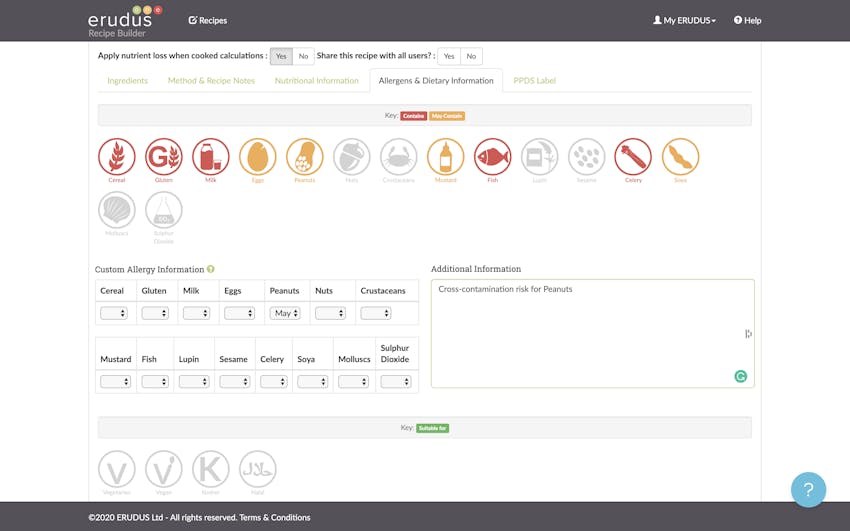
Task: Click the erudus Recipe Builder logo
Action: (125, 21)
